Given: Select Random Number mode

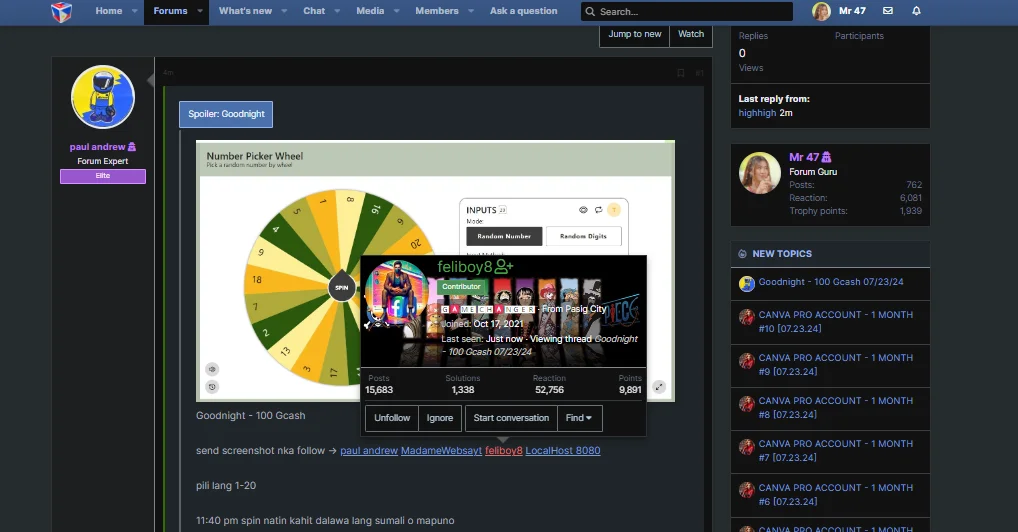Looking at the screenshot, I should coord(504,236).
